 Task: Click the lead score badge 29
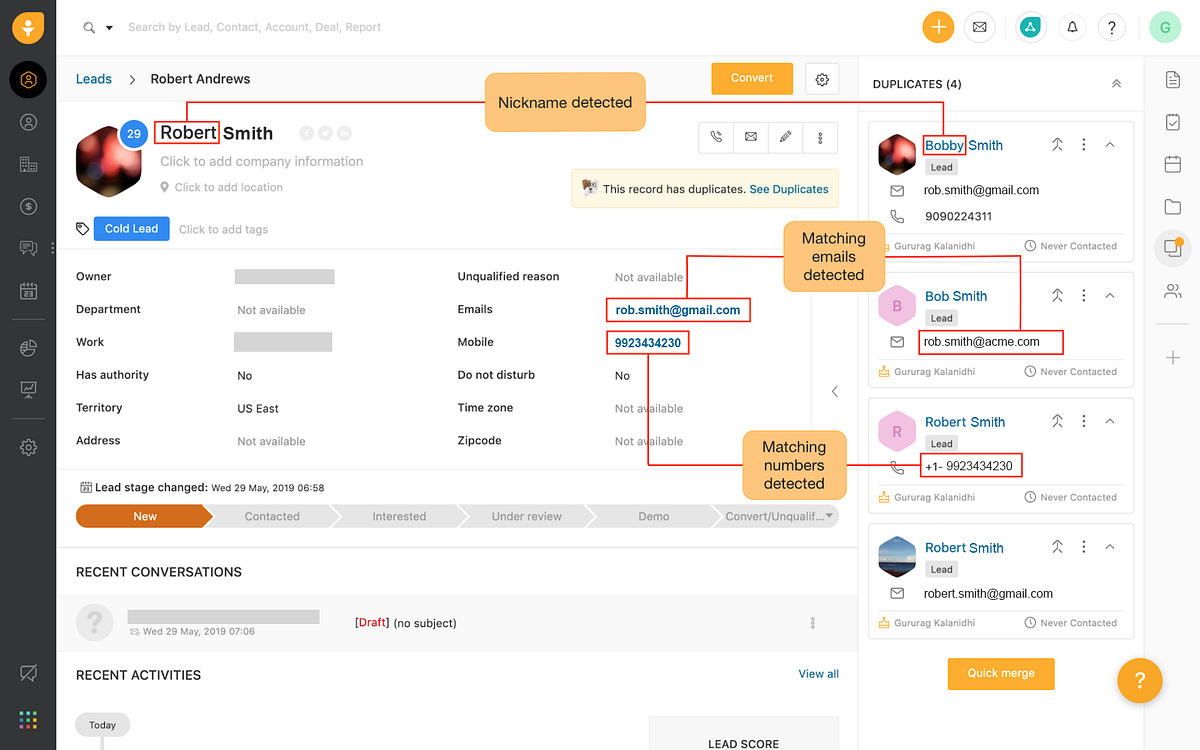tap(134, 133)
